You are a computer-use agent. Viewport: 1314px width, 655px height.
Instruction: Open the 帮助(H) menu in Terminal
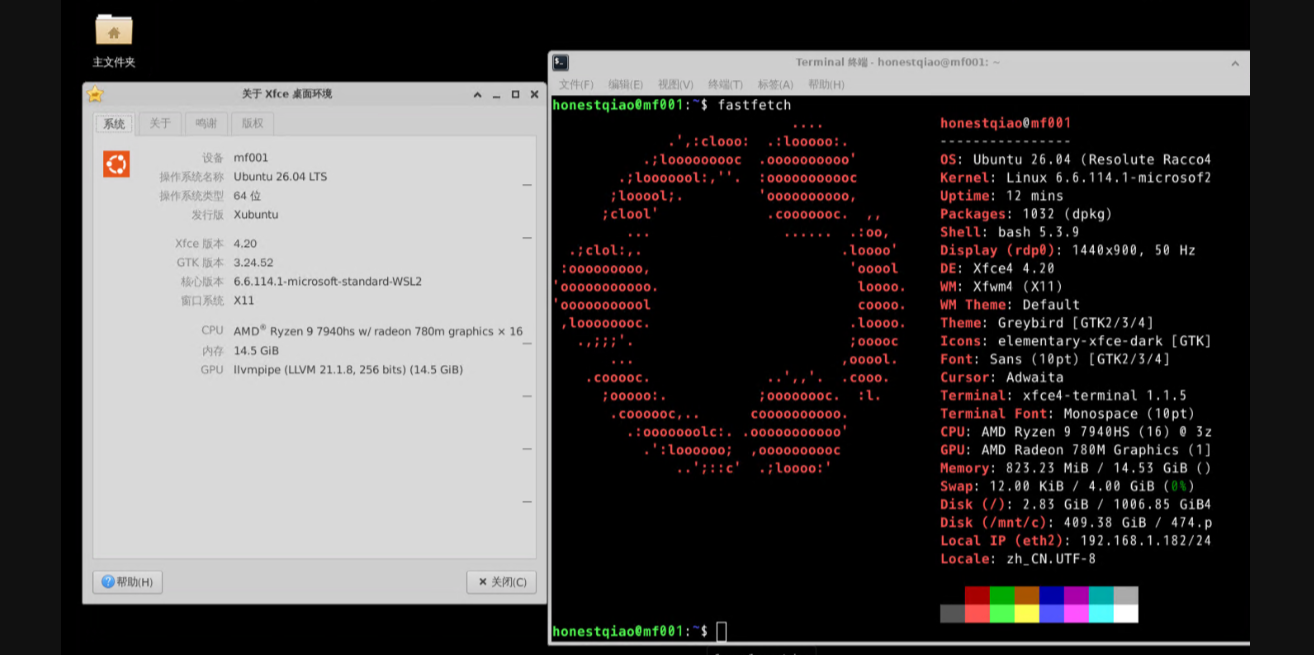[x=826, y=85]
